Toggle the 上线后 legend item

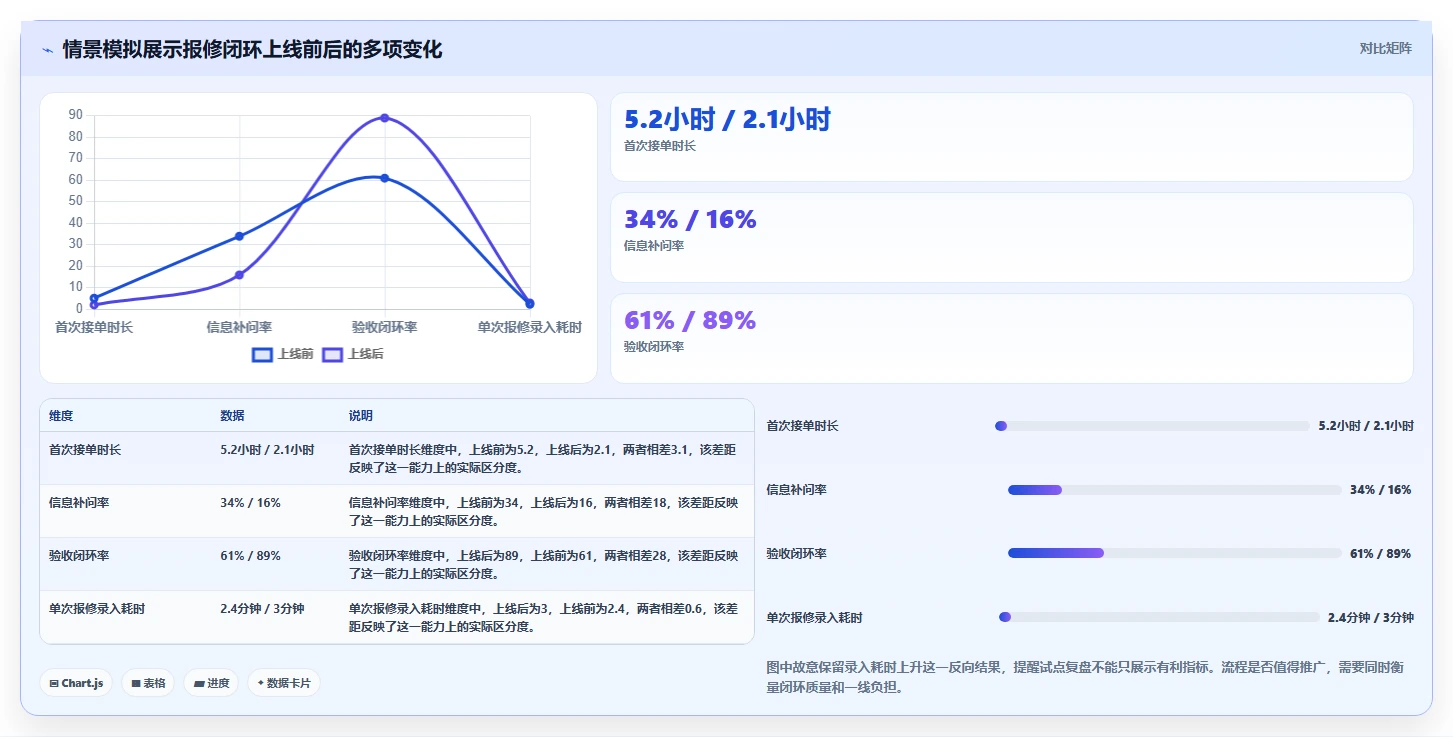[x=353, y=354]
